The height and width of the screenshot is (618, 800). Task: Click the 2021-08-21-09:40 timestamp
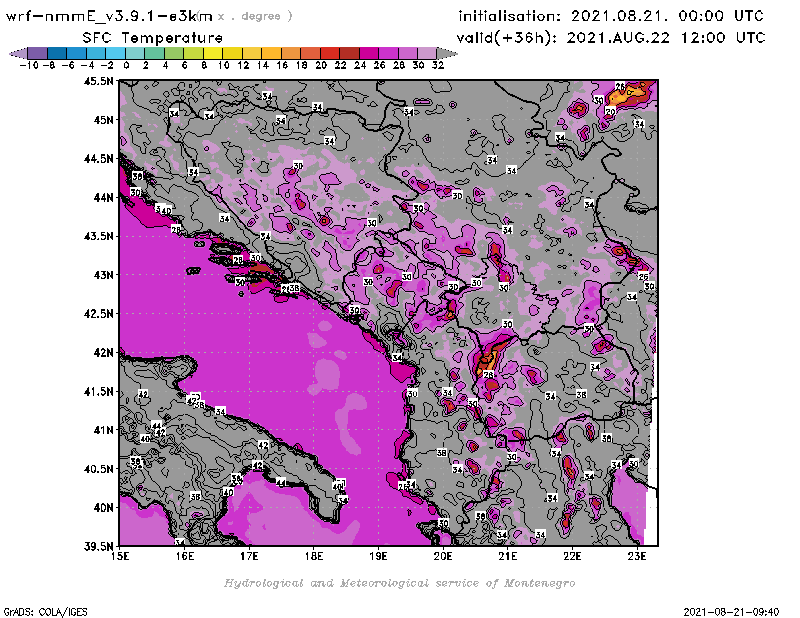(x=732, y=610)
